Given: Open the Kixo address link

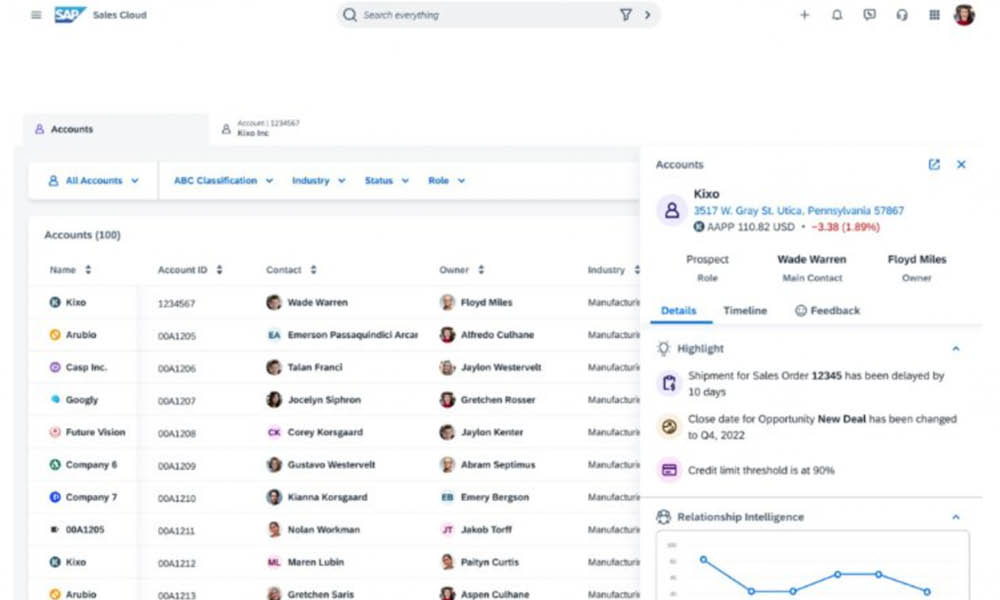Looking at the screenshot, I should (x=798, y=210).
